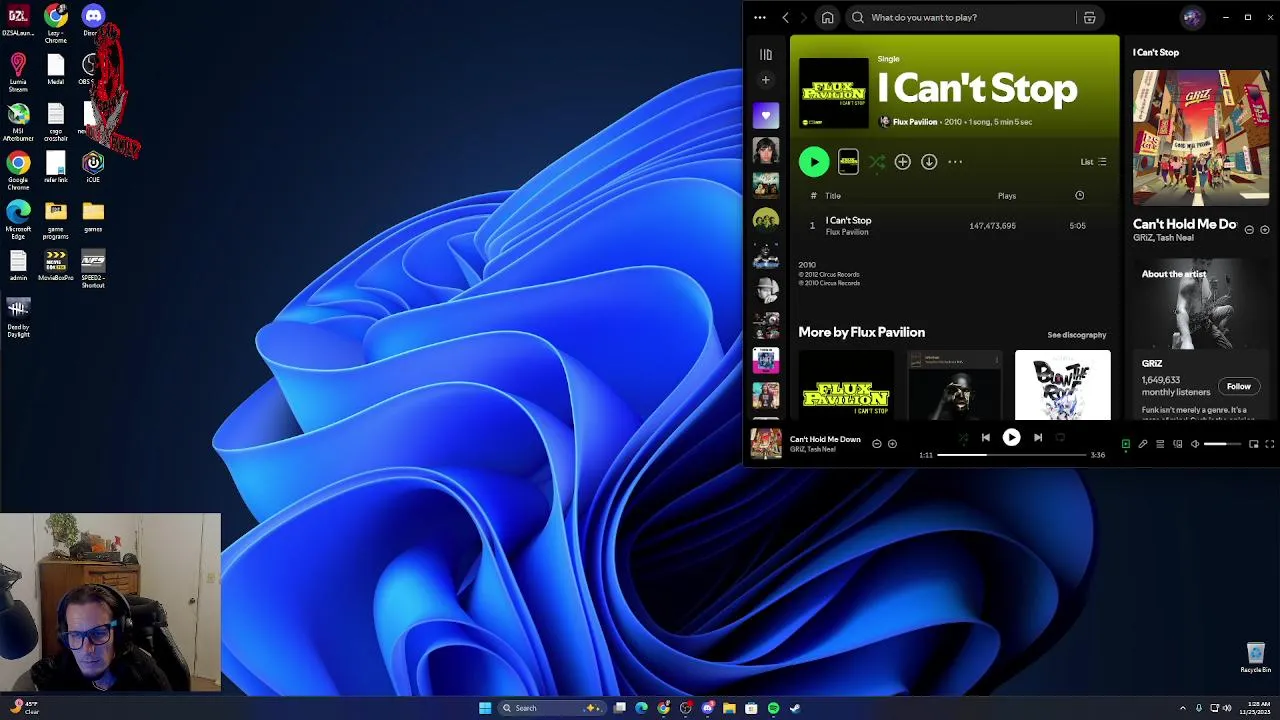
Task: Go back using the Spotify back arrow
Action: click(x=786, y=17)
